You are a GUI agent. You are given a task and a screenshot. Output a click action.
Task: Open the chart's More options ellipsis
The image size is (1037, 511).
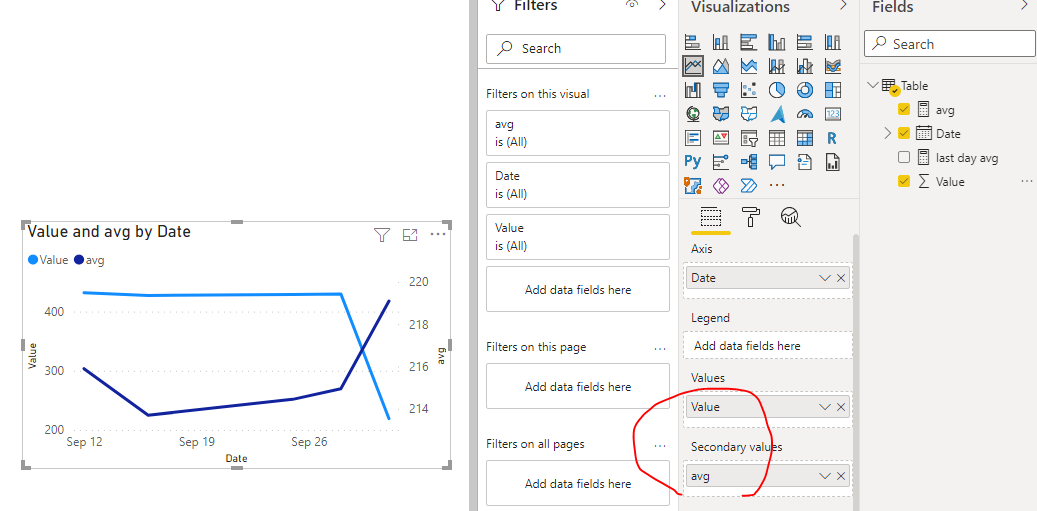click(438, 234)
